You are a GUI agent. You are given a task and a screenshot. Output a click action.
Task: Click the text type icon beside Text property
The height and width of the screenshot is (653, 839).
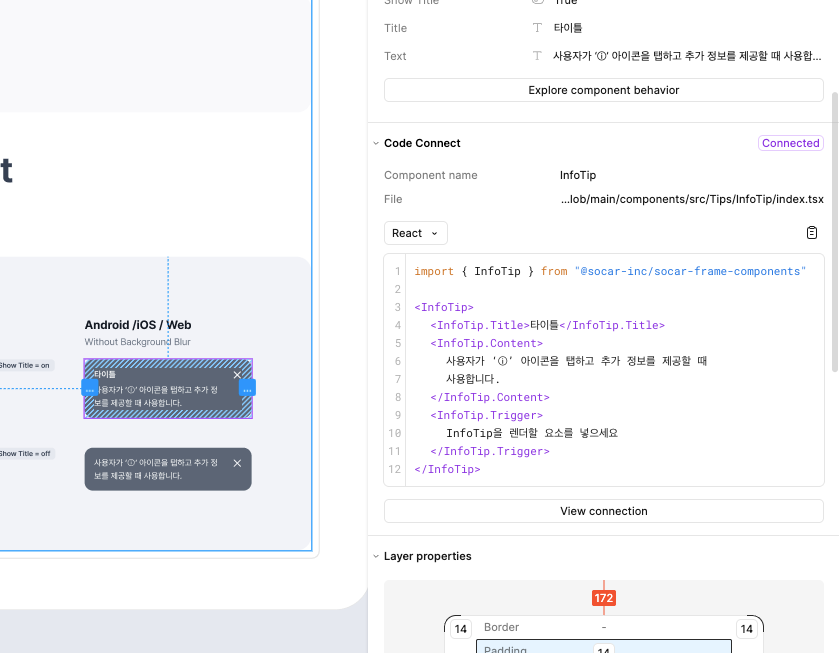[537, 56]
